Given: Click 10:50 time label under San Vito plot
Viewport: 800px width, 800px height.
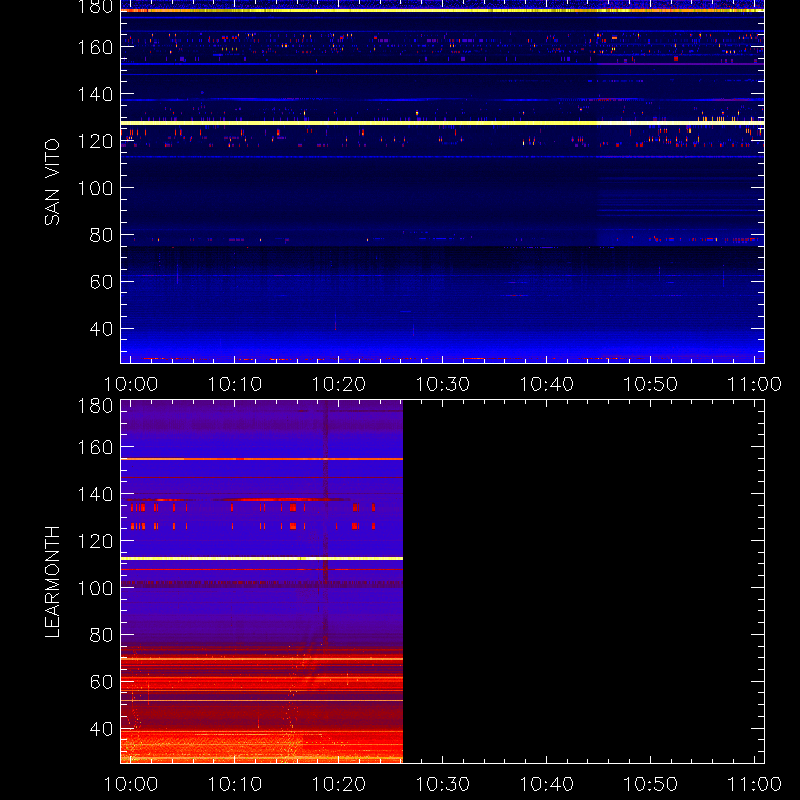Looking at the screenshot, I should pos(651,384).
